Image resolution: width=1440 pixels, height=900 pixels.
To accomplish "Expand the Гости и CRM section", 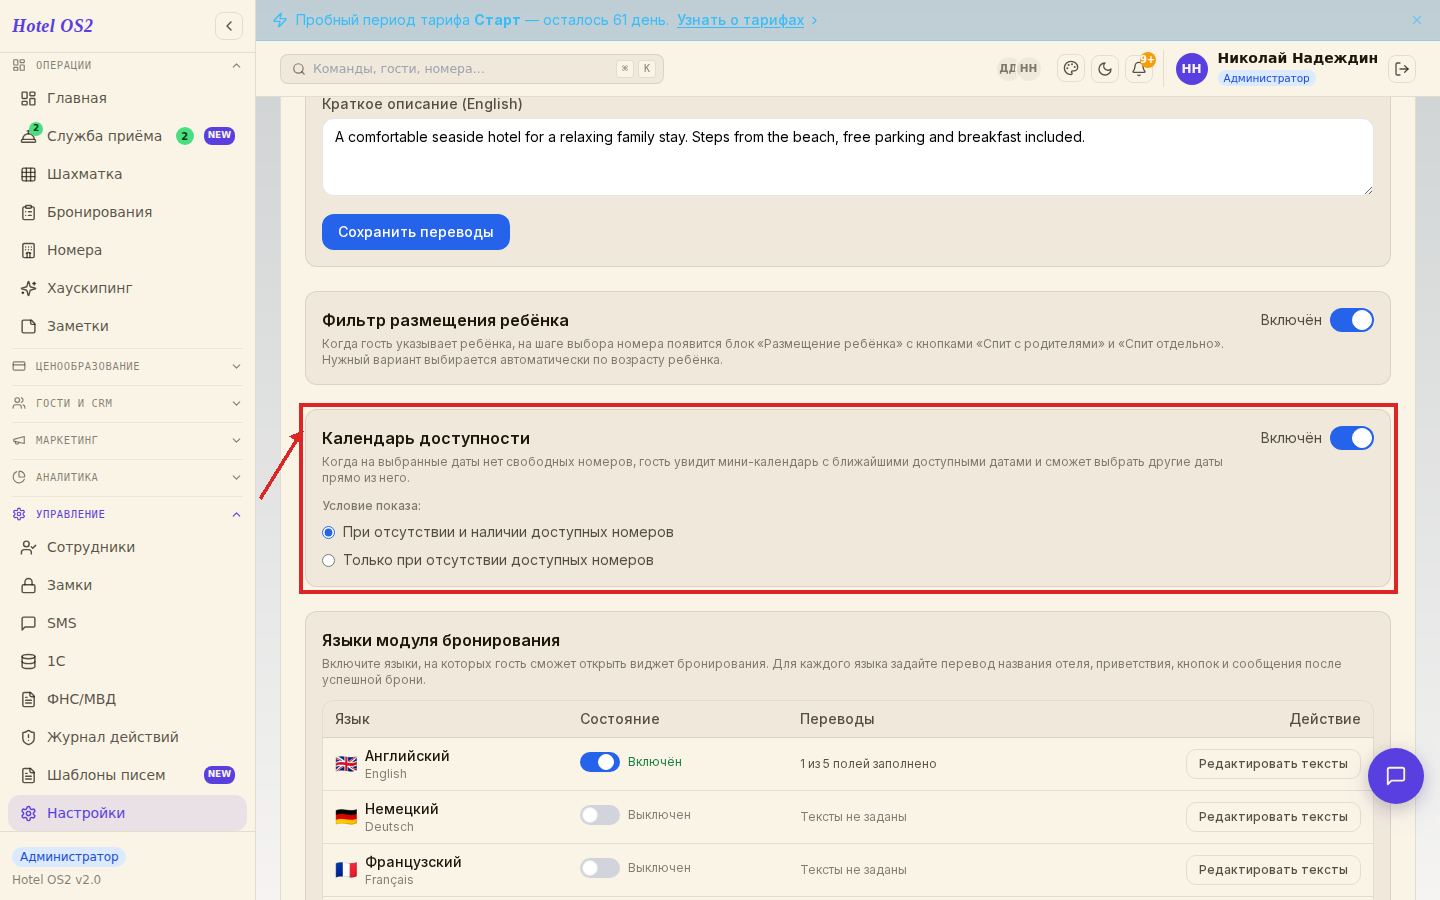I will tap(128, 403).
